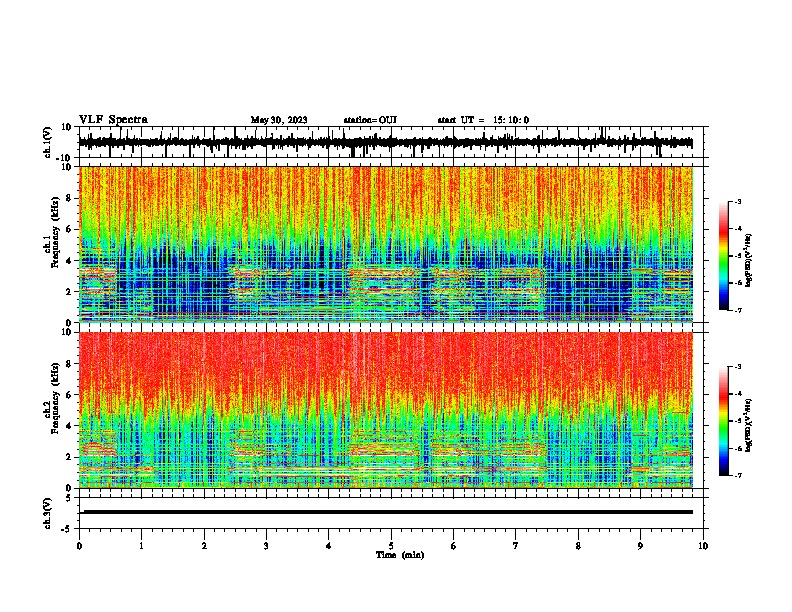
Task: Click the ch.2 'Frequency (kHz)' axis label
Action: click(54, 398)
